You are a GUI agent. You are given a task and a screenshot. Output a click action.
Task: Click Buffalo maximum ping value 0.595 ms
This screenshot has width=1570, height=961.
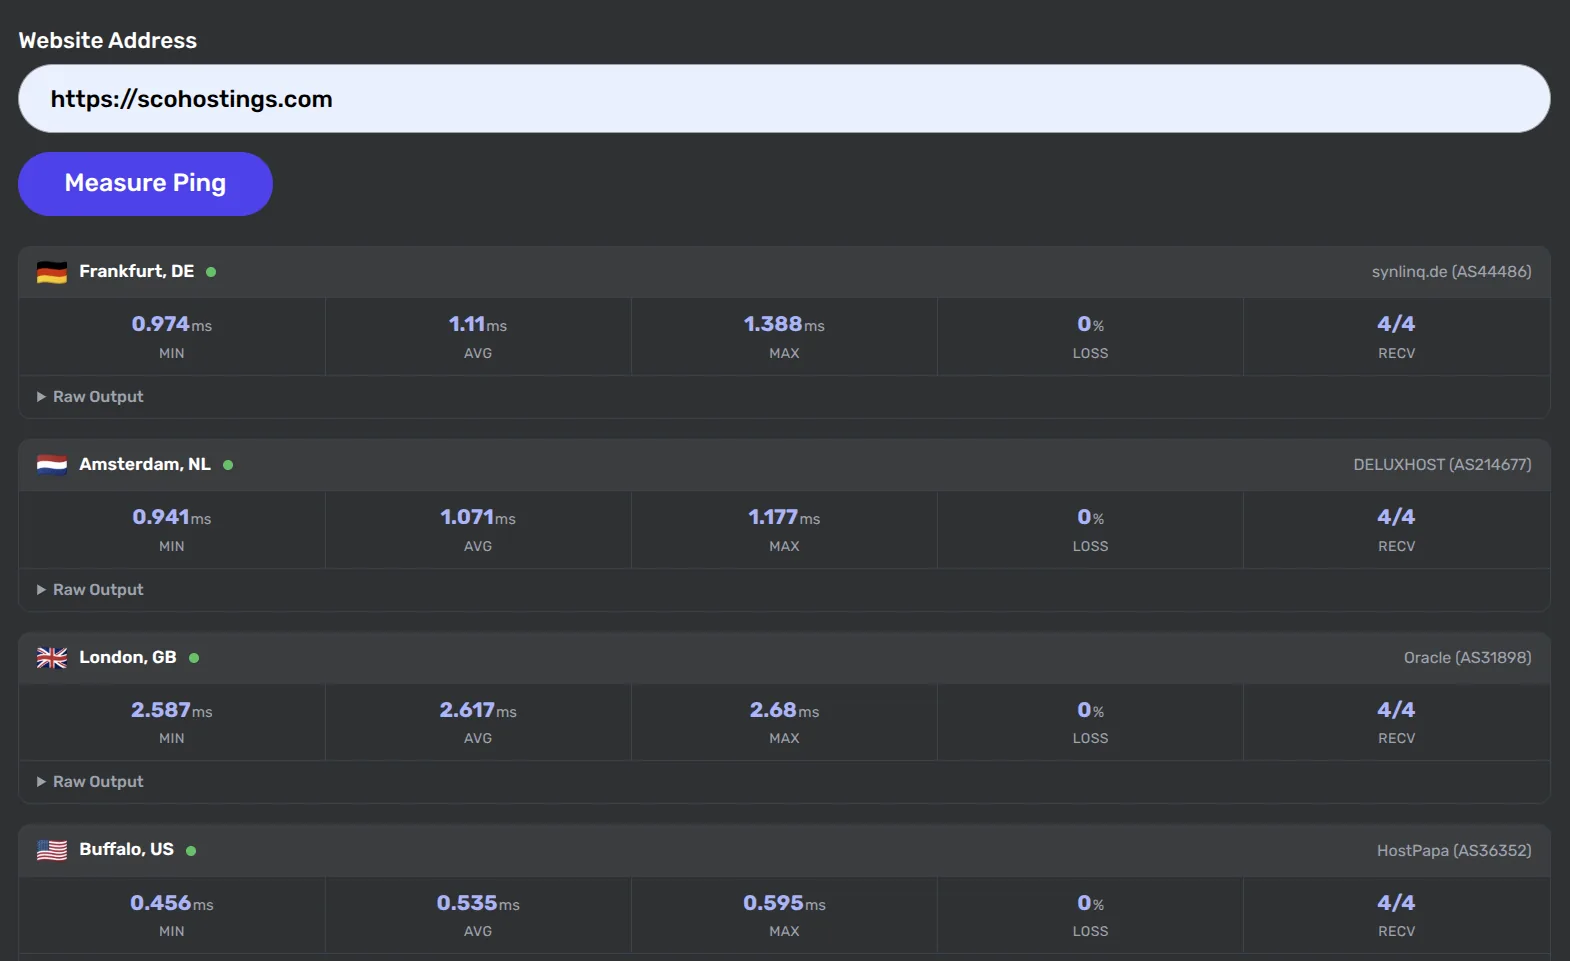784,903
